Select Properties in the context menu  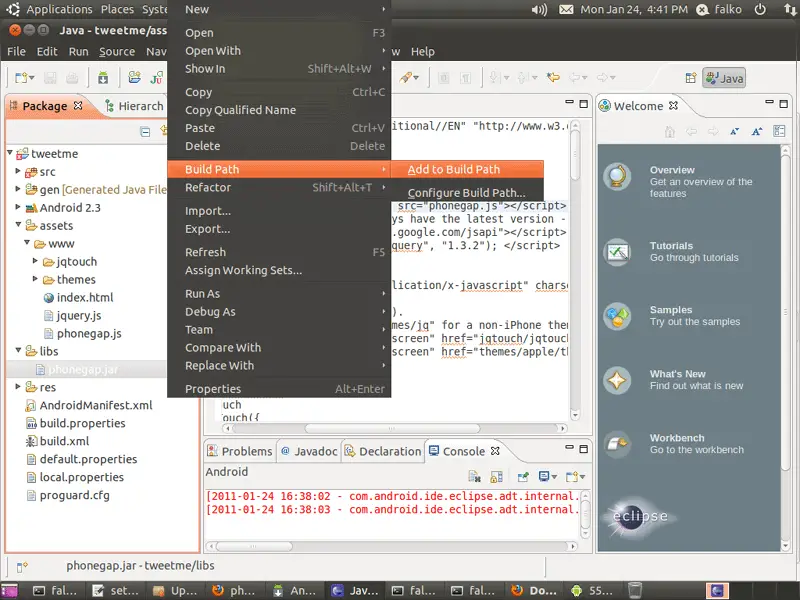(x=279, y=389)
